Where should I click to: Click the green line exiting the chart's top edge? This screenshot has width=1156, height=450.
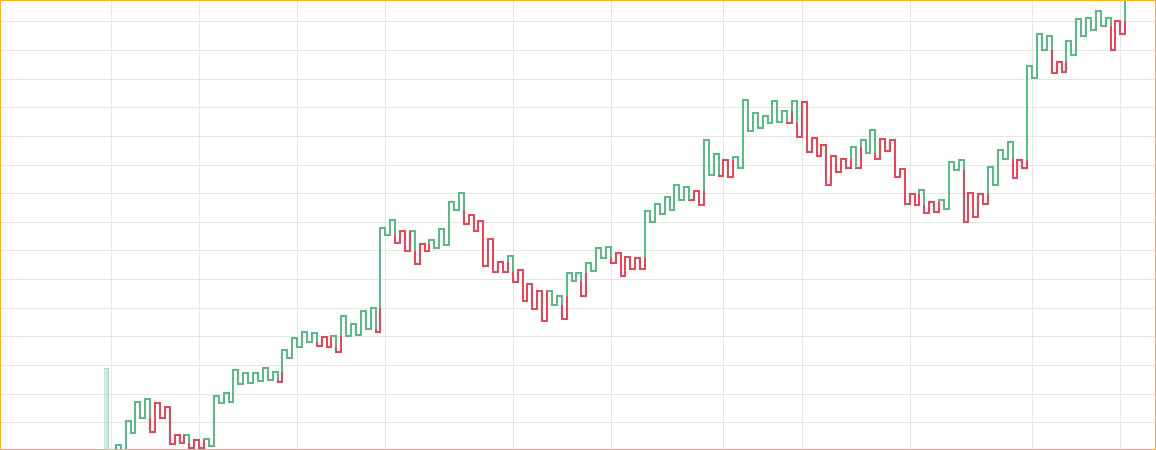(1125, 8)
